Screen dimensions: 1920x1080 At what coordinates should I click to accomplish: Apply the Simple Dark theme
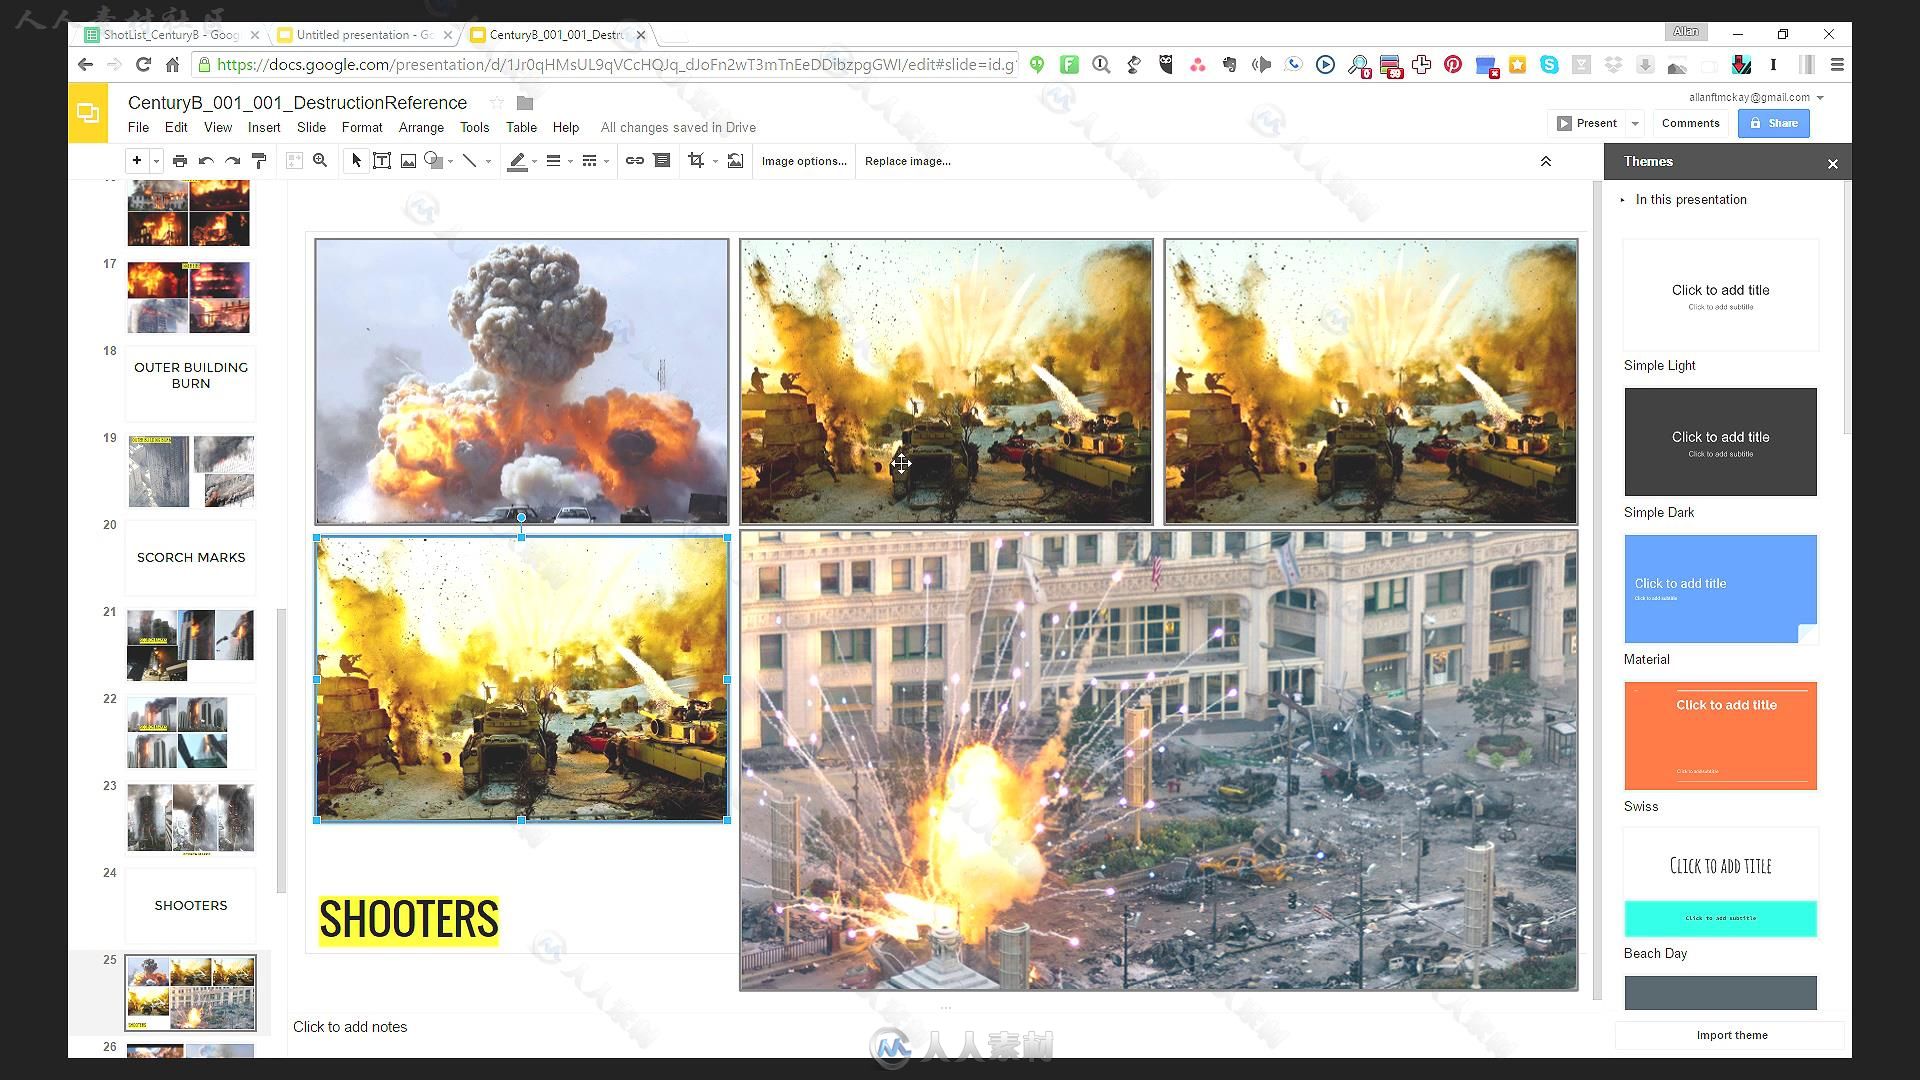point(1720,442)
